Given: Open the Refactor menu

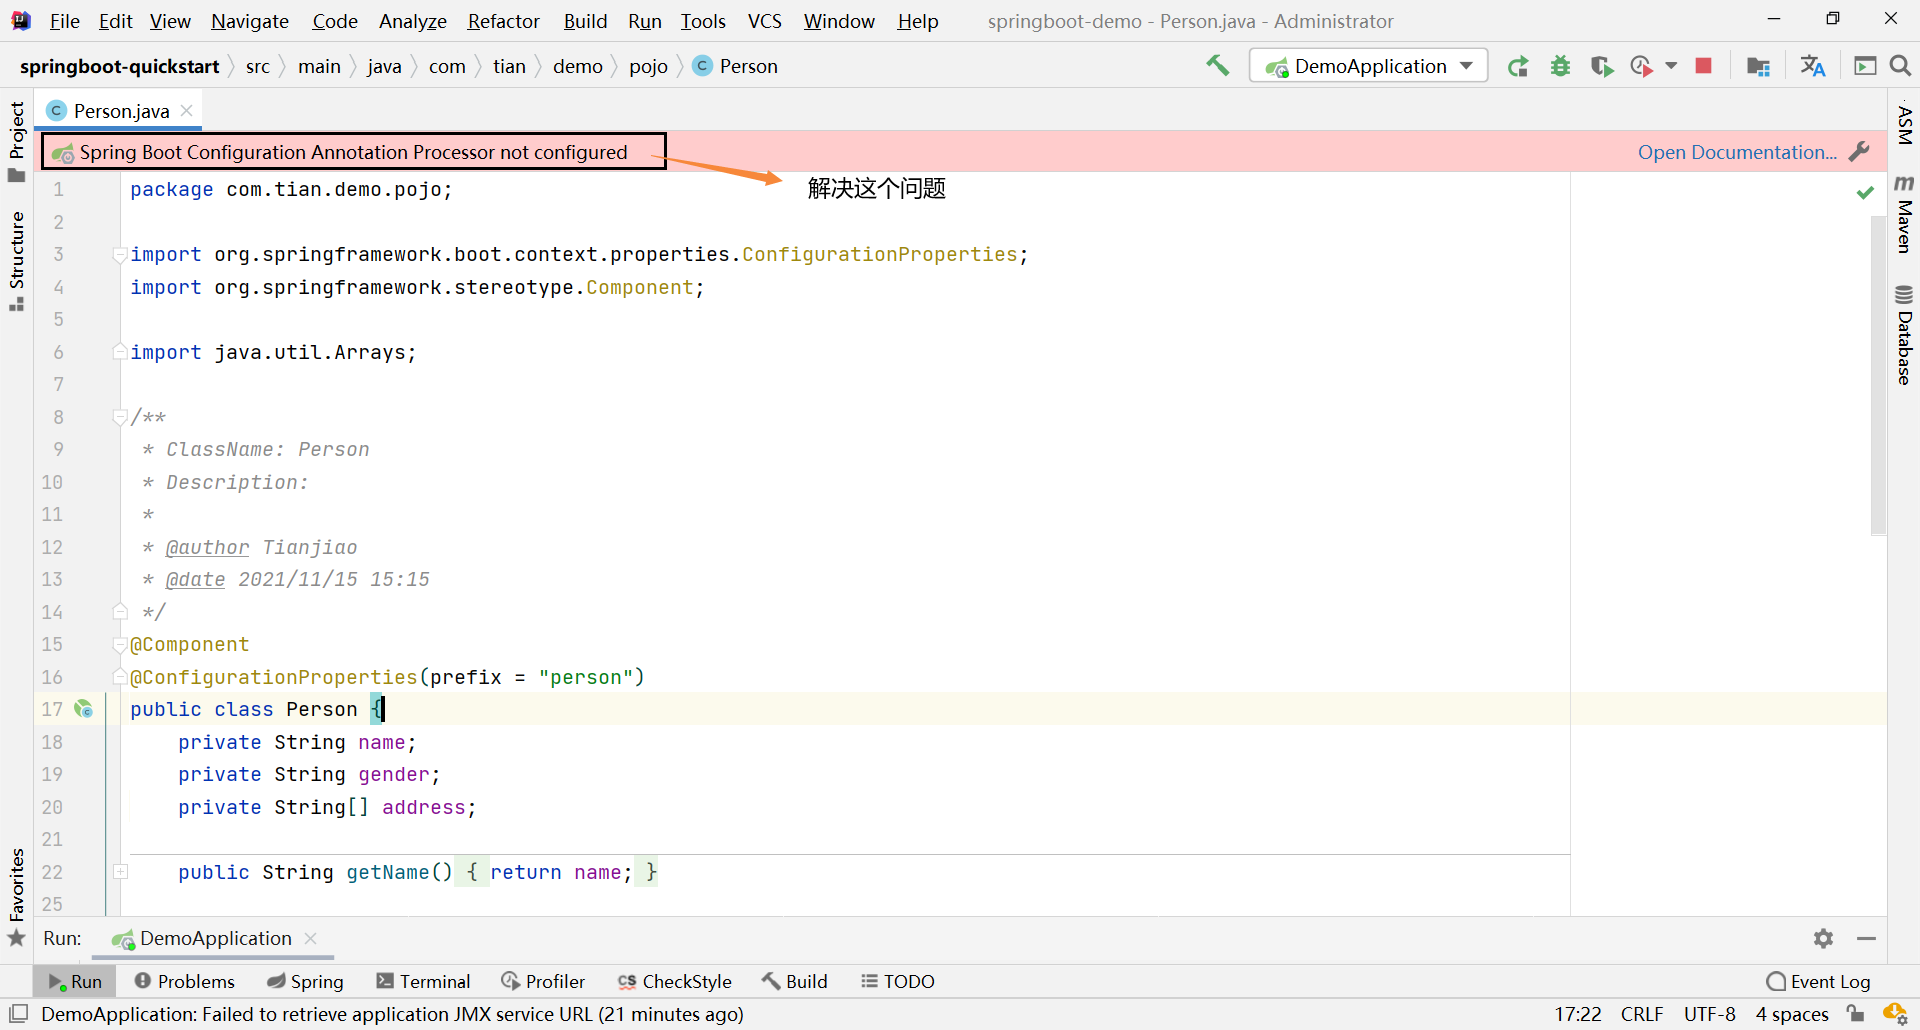Looking at the screenshot, I should (503, 21).
